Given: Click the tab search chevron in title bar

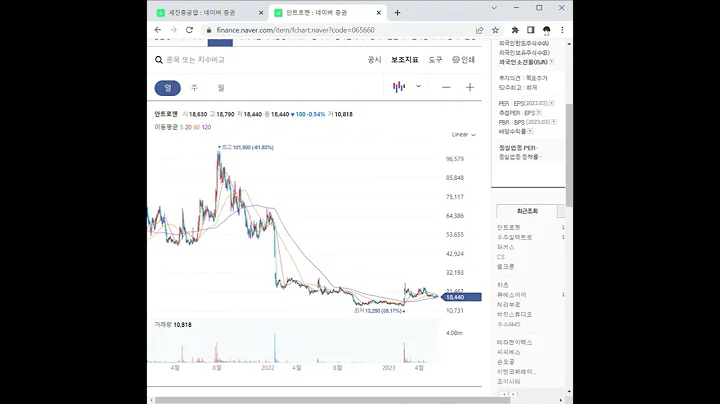Looking at the screenshot, I should [x=494, y=8].
